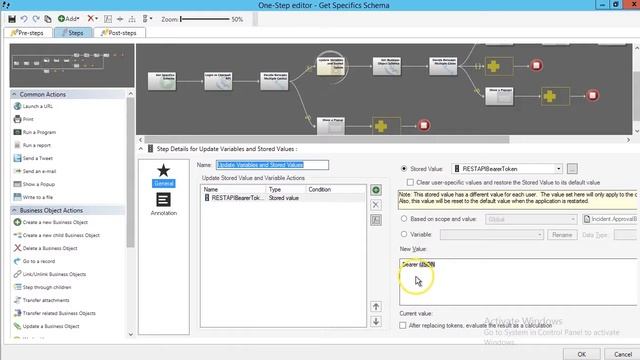Delete the selected step with red X
The width and height of the screenshot is (640, 360).
pos(90,19)
